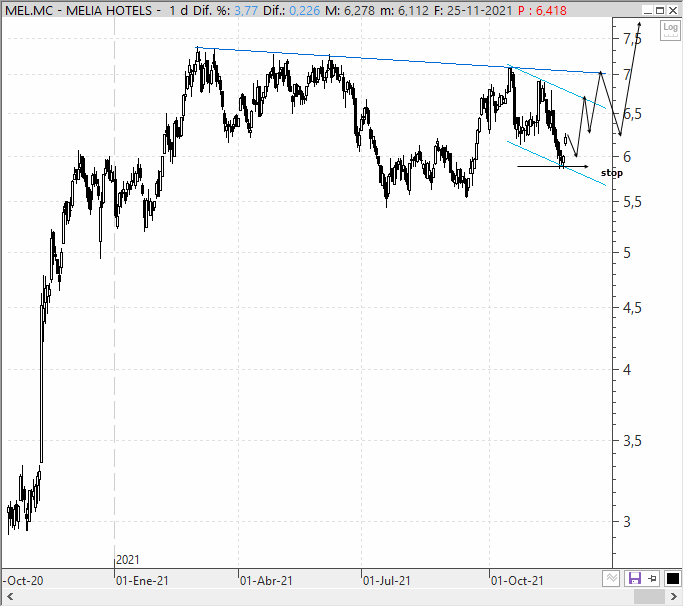This screenshot has height=607, width=684.
Task: Click the horizontal scrollbar thumb
Action: 649,597
